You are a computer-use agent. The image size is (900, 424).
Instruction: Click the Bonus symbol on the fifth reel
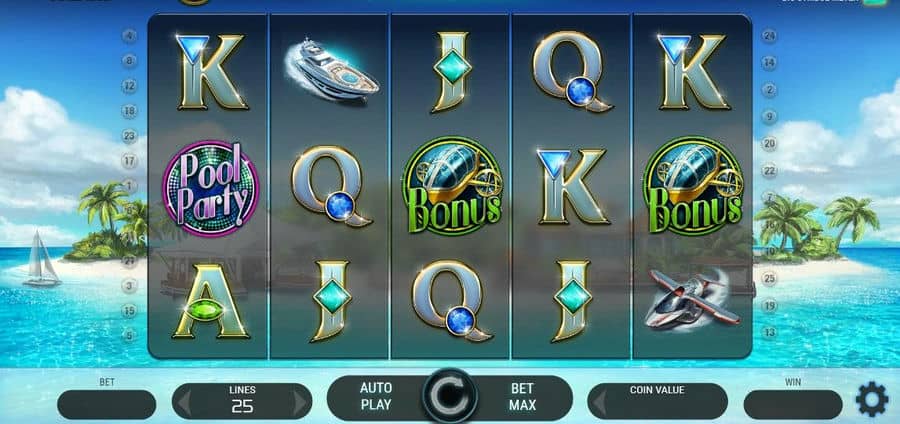[x=693, y=186]
